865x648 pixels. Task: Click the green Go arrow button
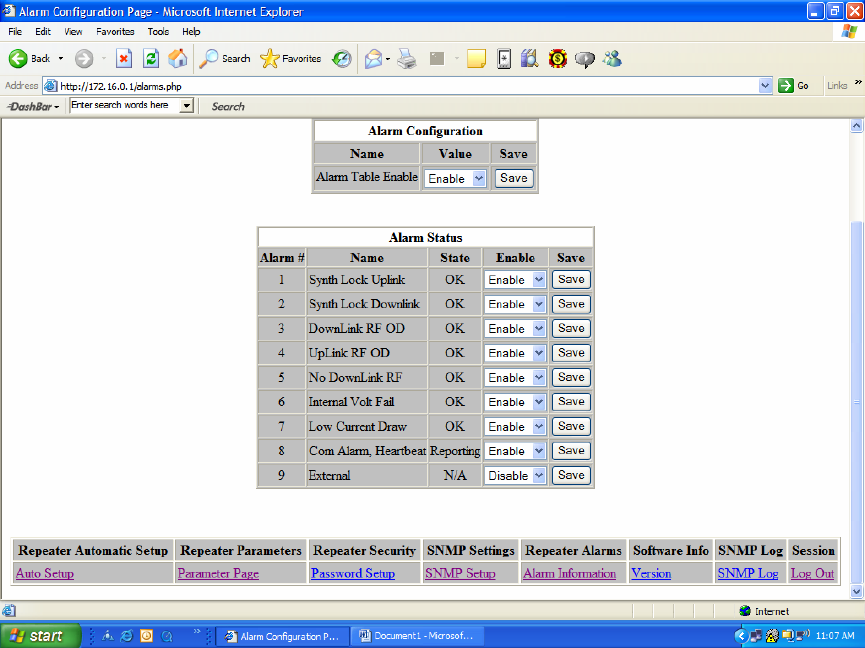(x=786, y=85)
